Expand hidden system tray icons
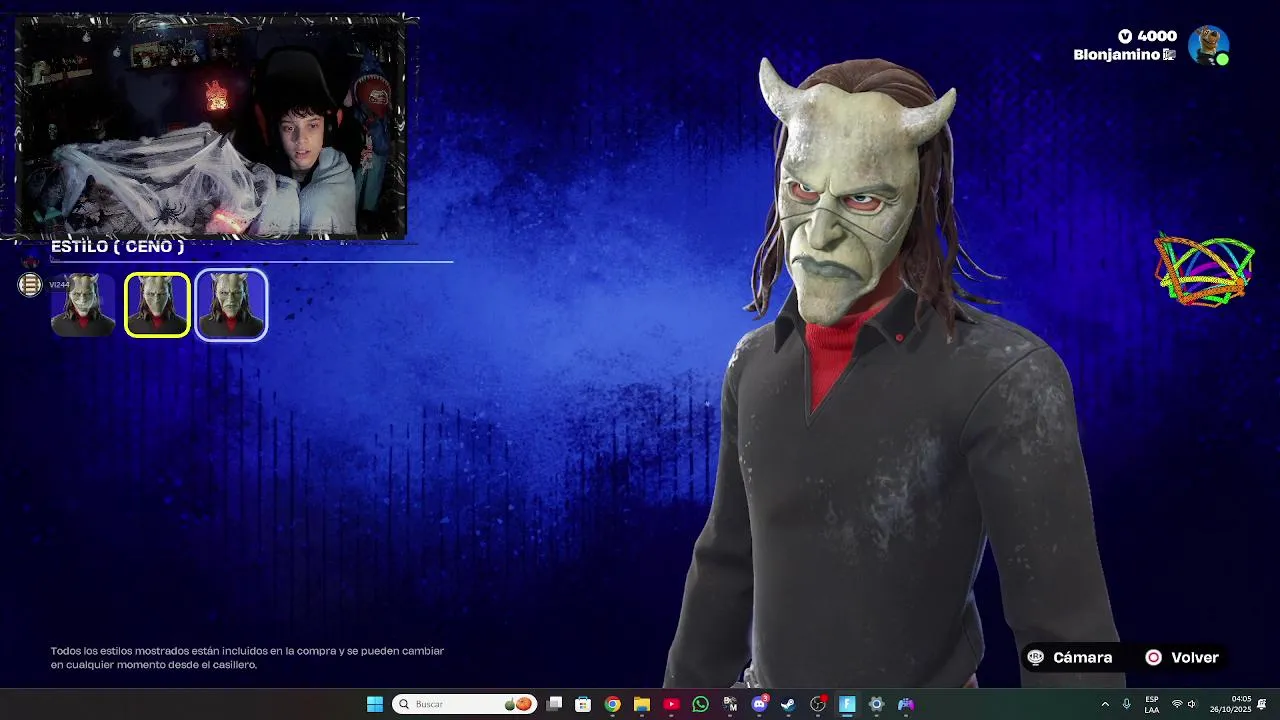This screenshot has width=1280, height=720. click(1105, 704)
